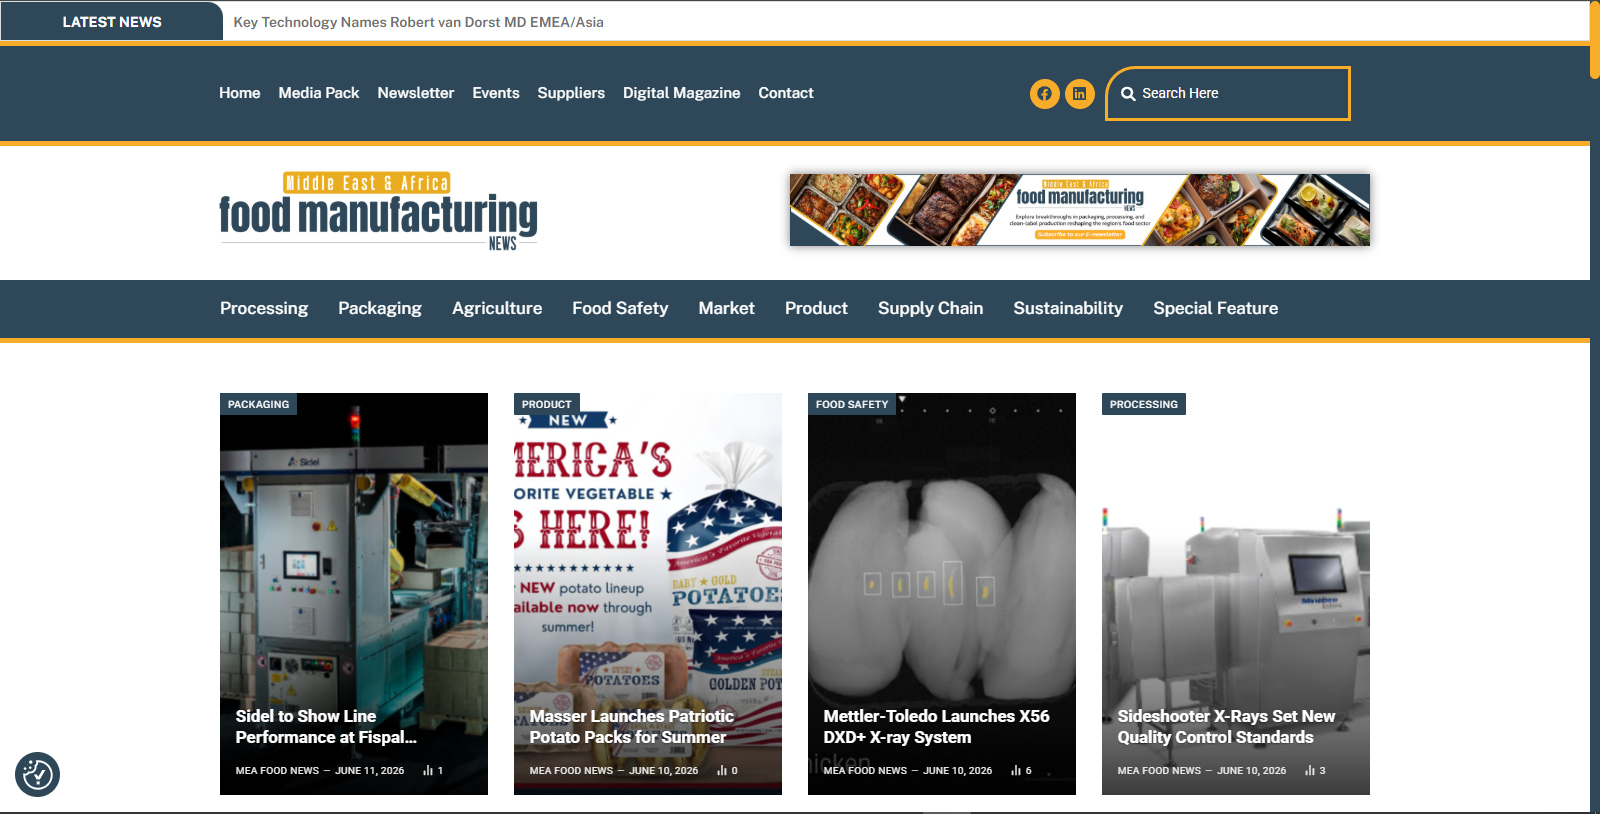Open the Facebook social icon

point(1044,94)
